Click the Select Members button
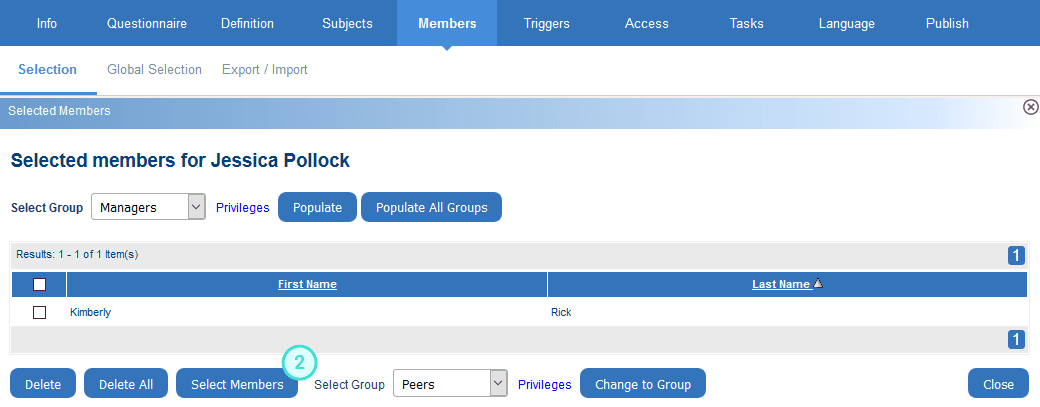This screenshot has height=407, width=1040. tap(237, 384)
